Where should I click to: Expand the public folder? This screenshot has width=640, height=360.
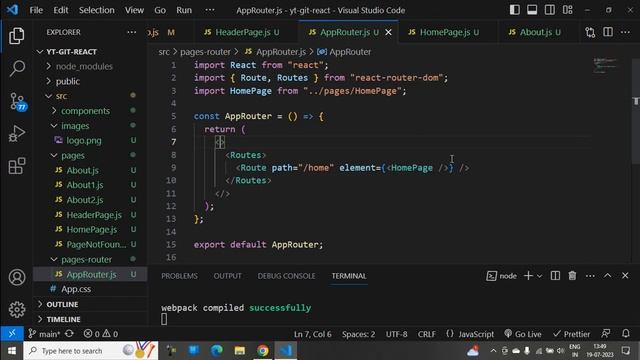pos(90,81)
